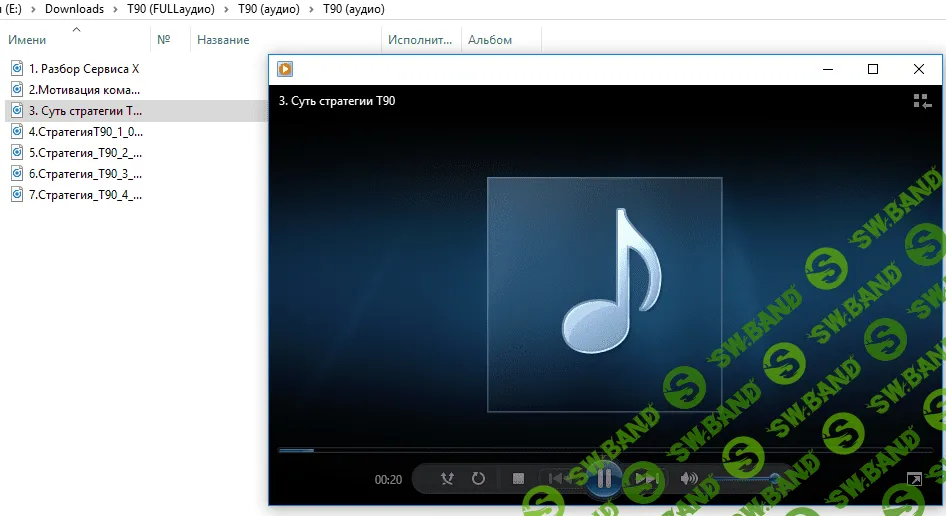Viewport: 946px width, 516px height.
Task: Skip to the next track
Action: (x=646, y=479)
